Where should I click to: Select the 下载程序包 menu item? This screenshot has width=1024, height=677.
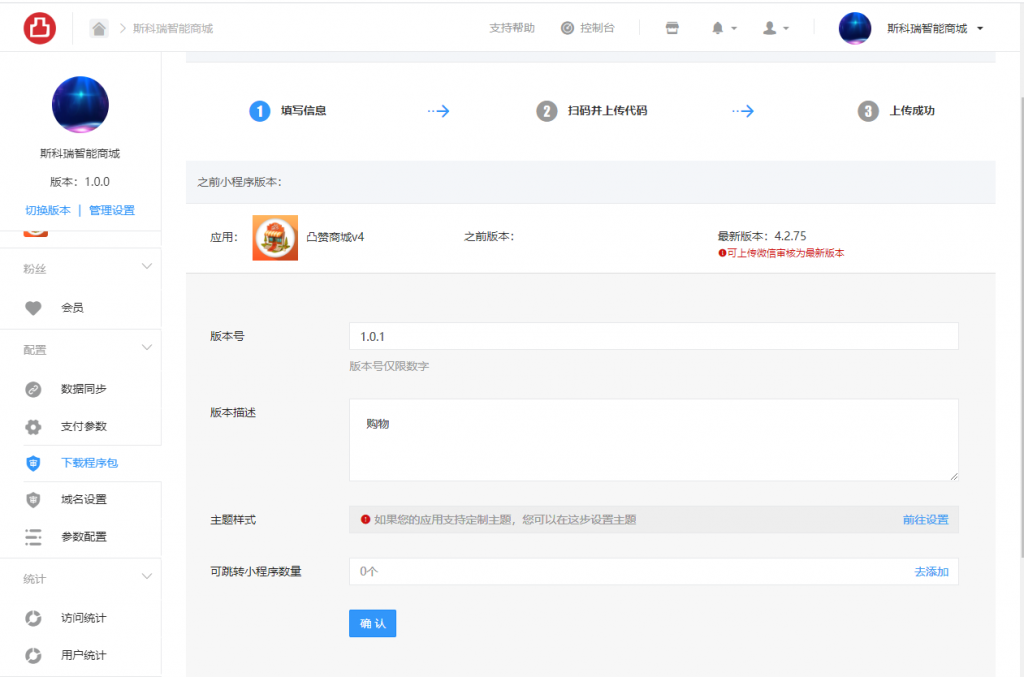89,463
